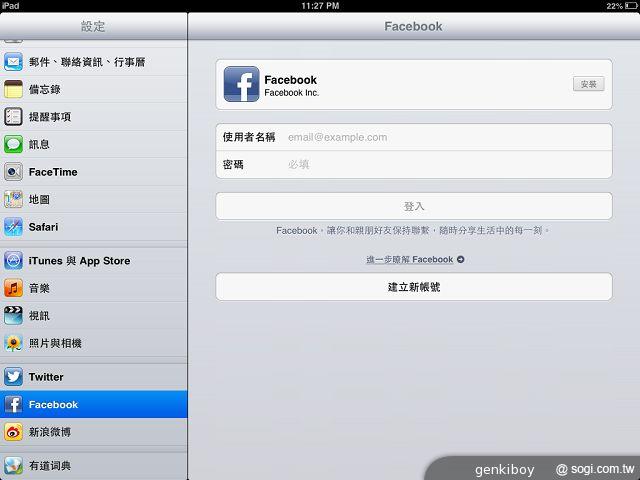Tap the Maps icon
This screenshot has width=640, height=480.
coord(13,199)
